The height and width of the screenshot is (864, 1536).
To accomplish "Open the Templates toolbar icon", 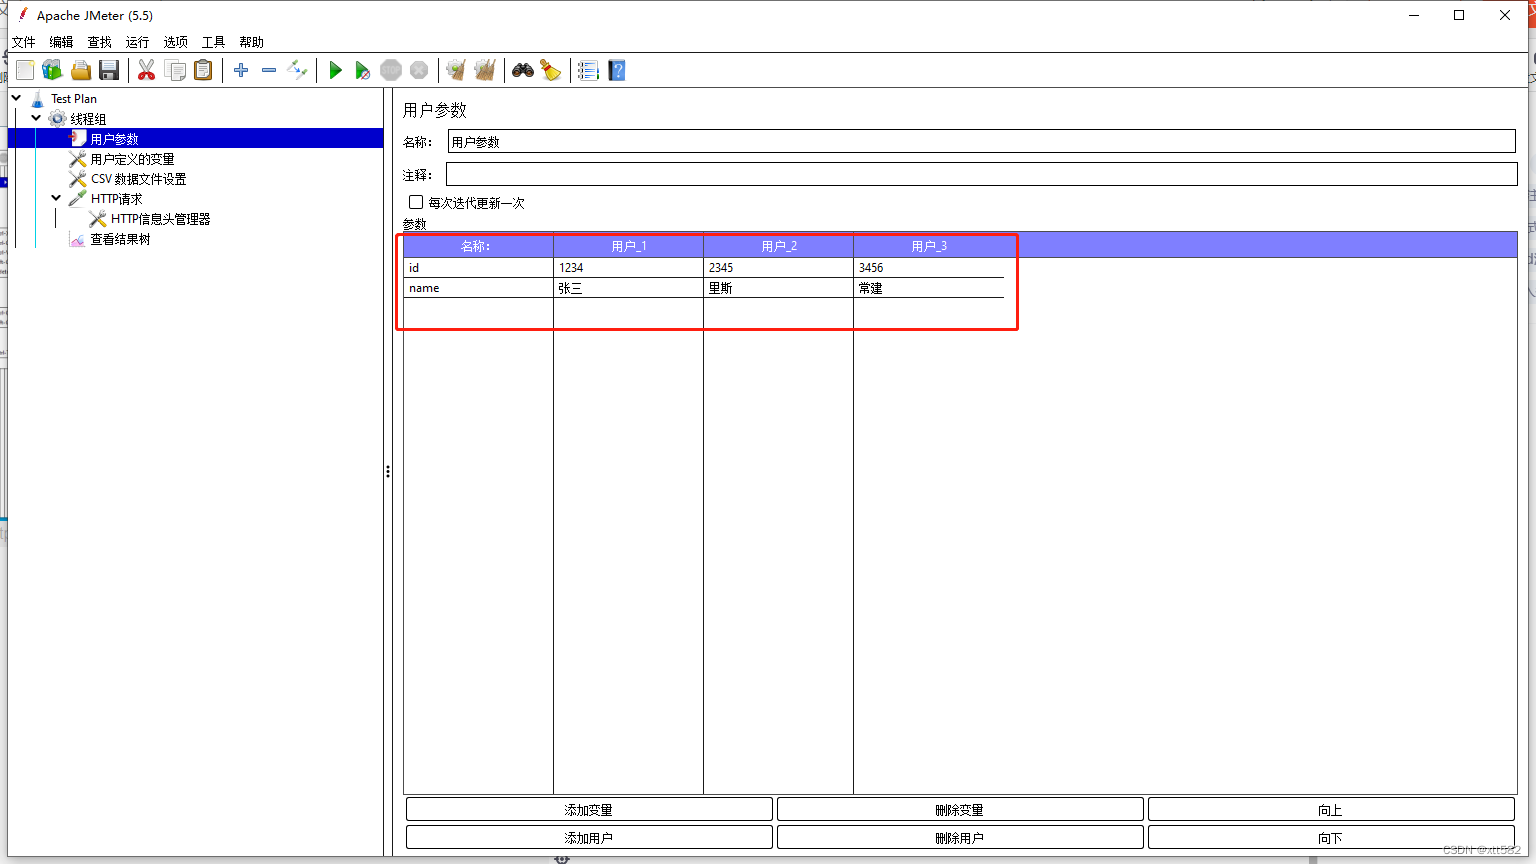I will coord(52,70).
